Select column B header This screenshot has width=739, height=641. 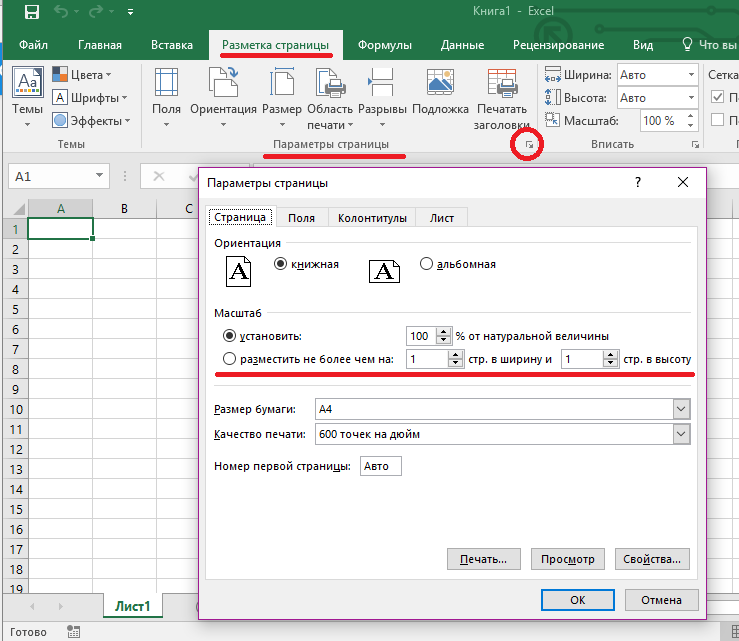coord(124,208)
